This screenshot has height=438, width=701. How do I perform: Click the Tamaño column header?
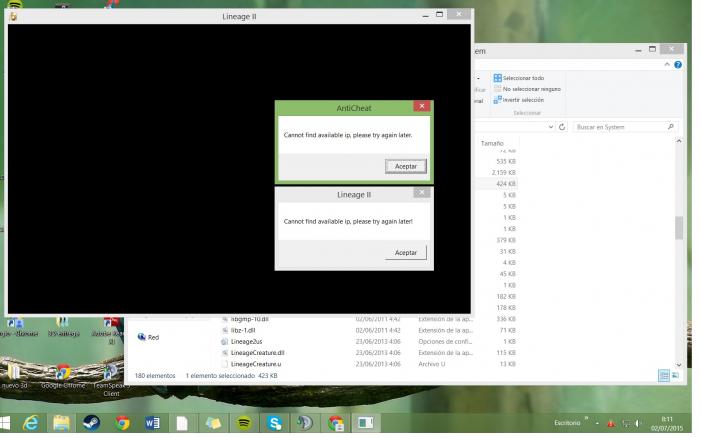pyautogui.click(x=492, y=143)
